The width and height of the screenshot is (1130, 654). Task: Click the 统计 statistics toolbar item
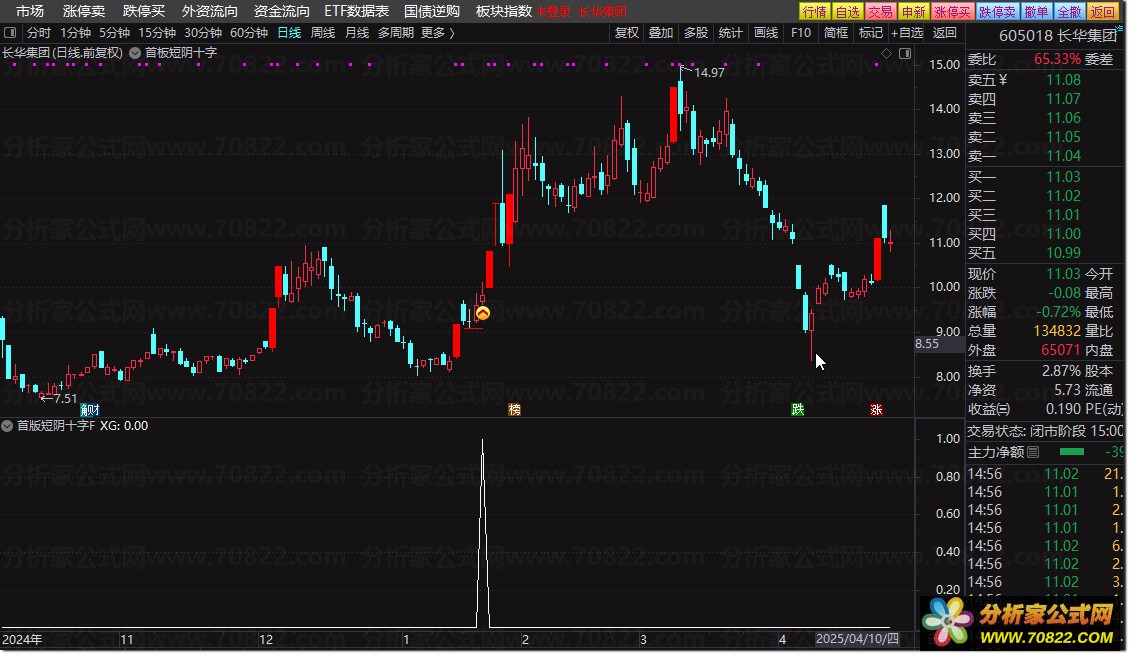pos(730,32)
